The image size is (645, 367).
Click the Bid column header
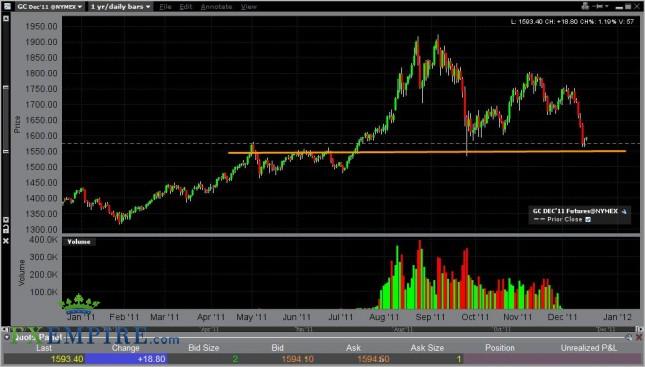tap(277, 348)
